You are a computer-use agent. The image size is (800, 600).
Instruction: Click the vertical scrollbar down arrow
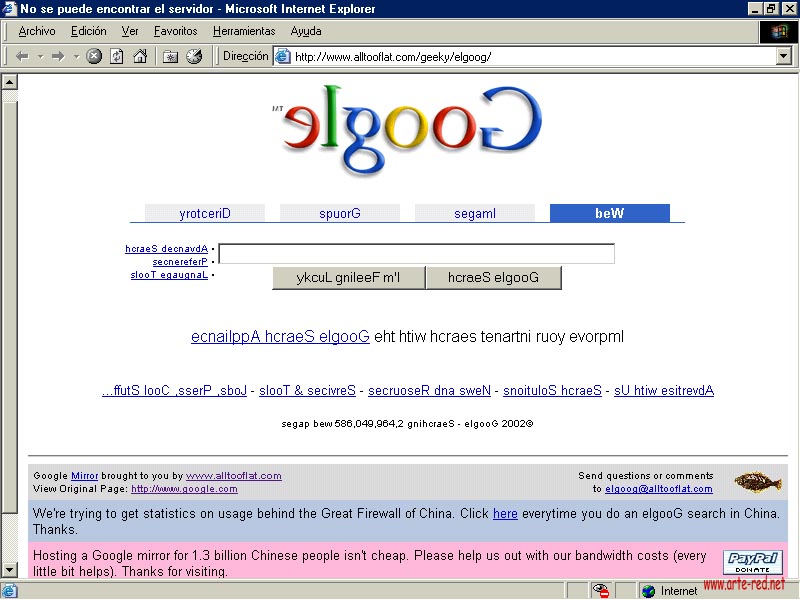click(x=9, y=569)
